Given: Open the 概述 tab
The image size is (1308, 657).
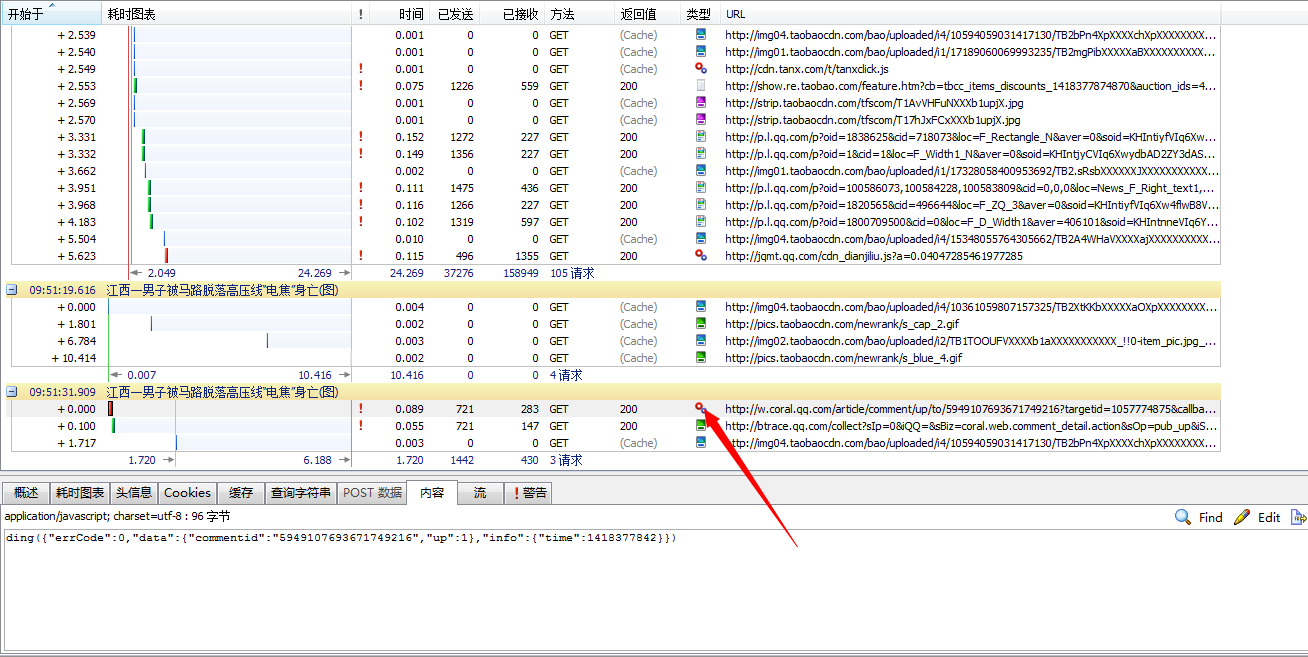Looking at the screenshot, I should point(26,493).
